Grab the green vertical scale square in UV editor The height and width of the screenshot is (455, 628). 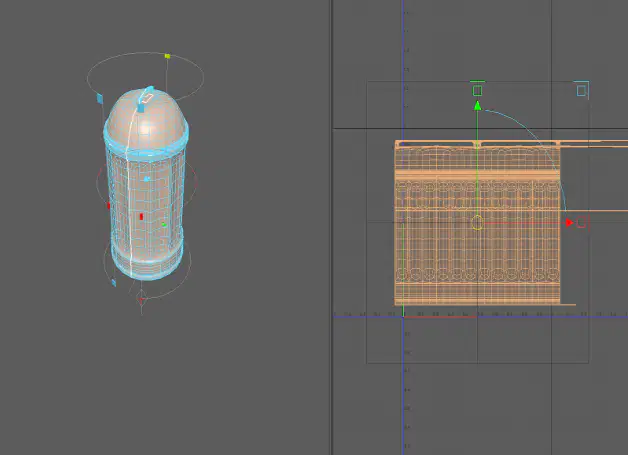point(477,91)
